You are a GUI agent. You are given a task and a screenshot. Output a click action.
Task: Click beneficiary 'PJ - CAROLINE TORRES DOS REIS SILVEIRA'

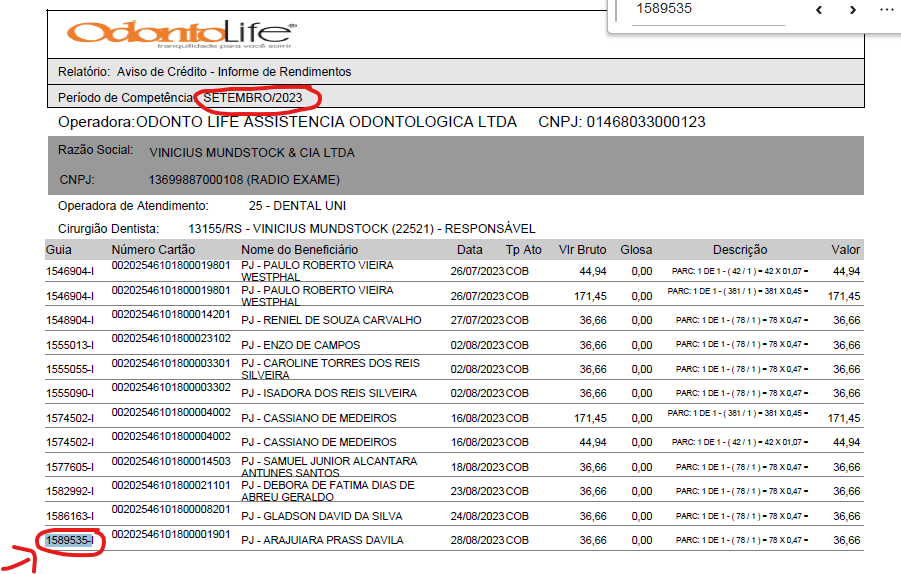coord(330,369)
